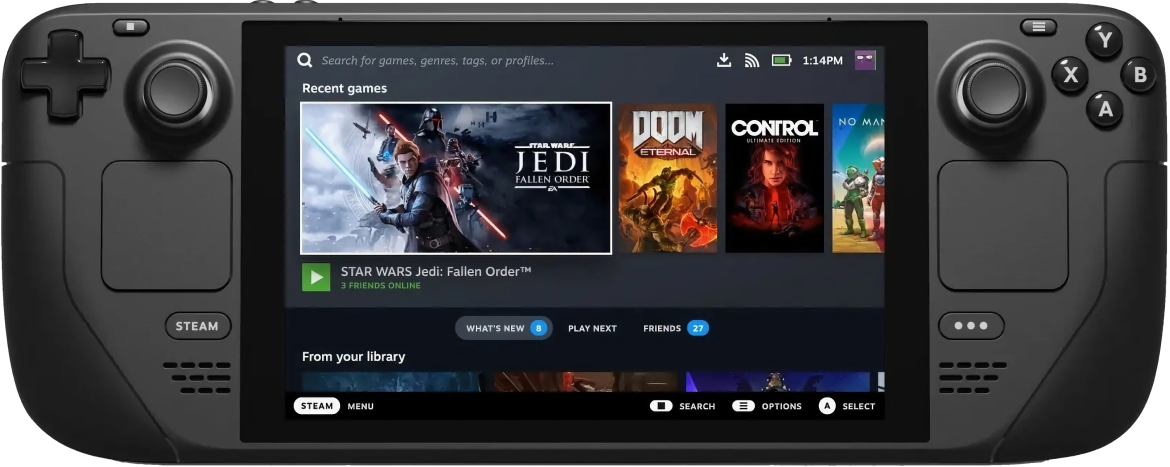Click the right trackpad
Screen dimensions: 1170x467
[x=1003, y=225]
